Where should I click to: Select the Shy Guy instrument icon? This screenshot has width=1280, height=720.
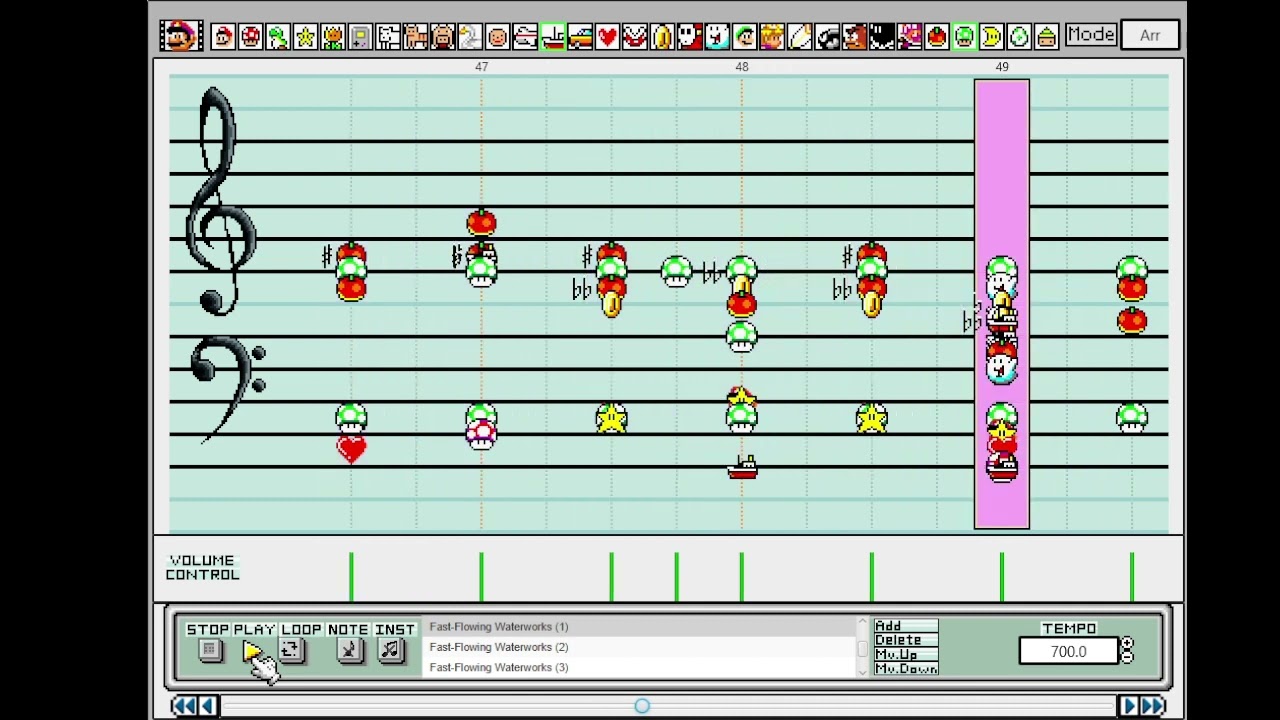click(x=690, y=37)
